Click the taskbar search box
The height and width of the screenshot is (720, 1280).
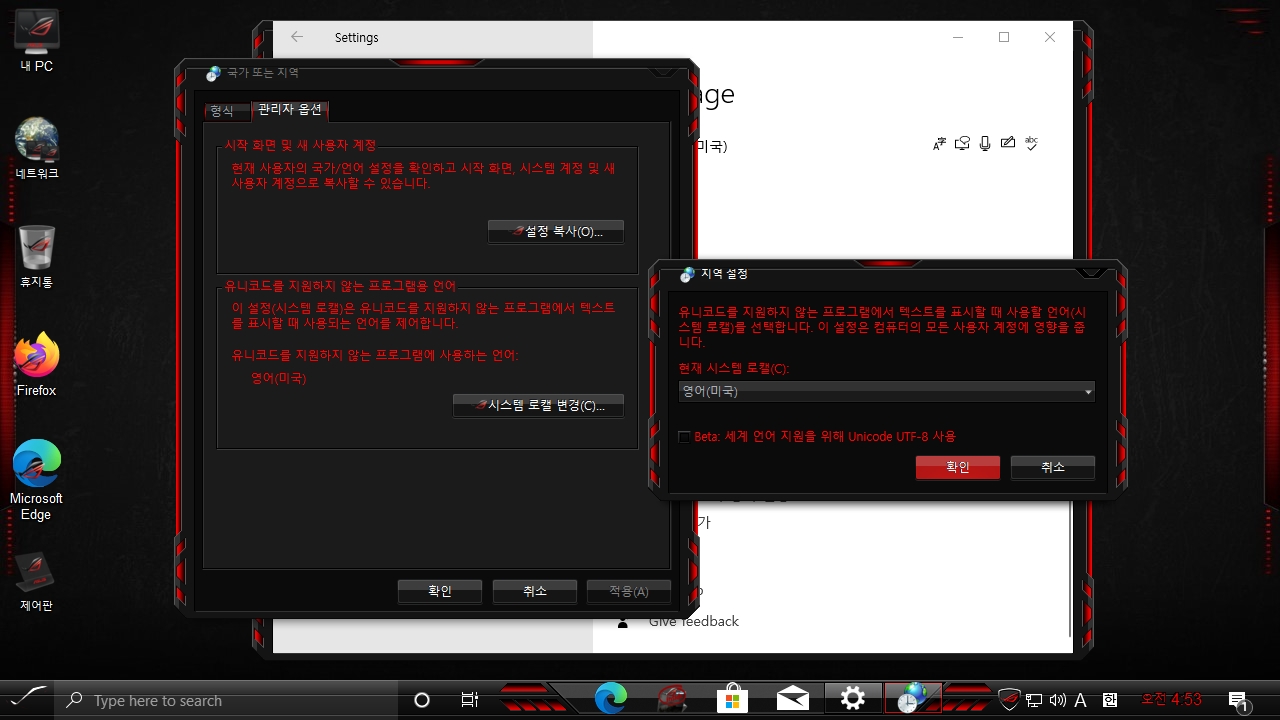[226, 700]
